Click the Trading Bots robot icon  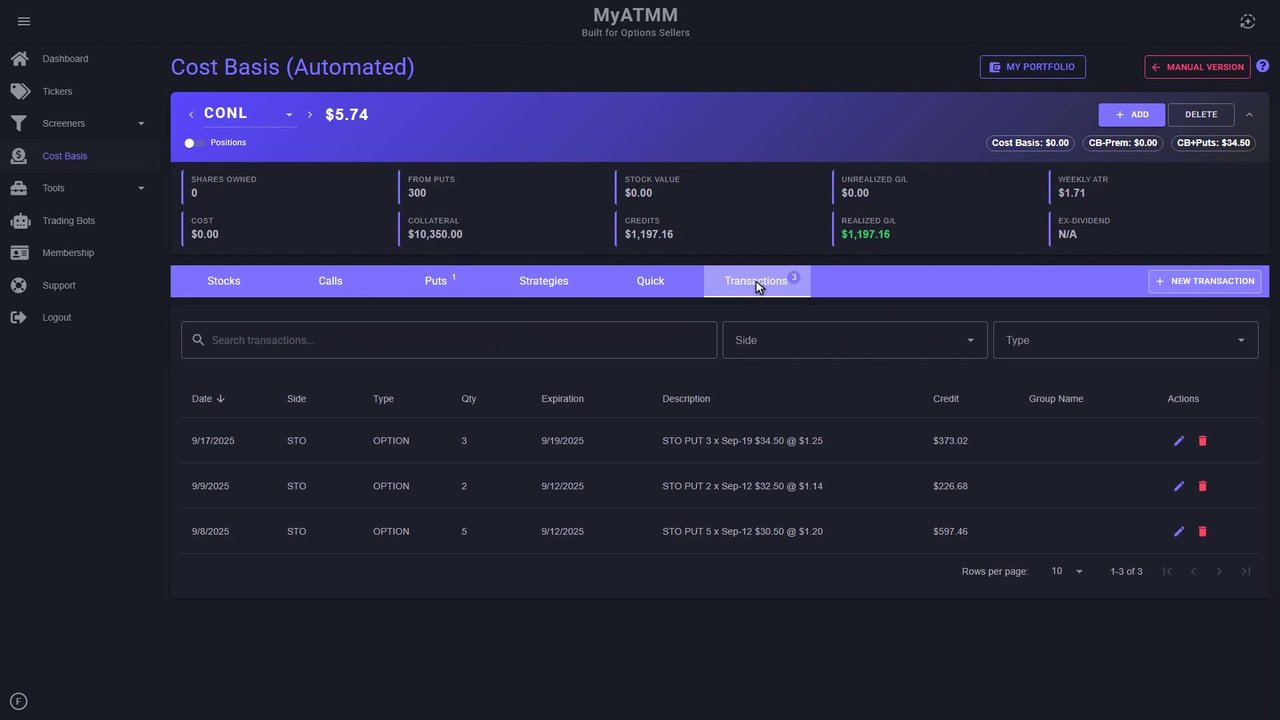coord(19,220)
